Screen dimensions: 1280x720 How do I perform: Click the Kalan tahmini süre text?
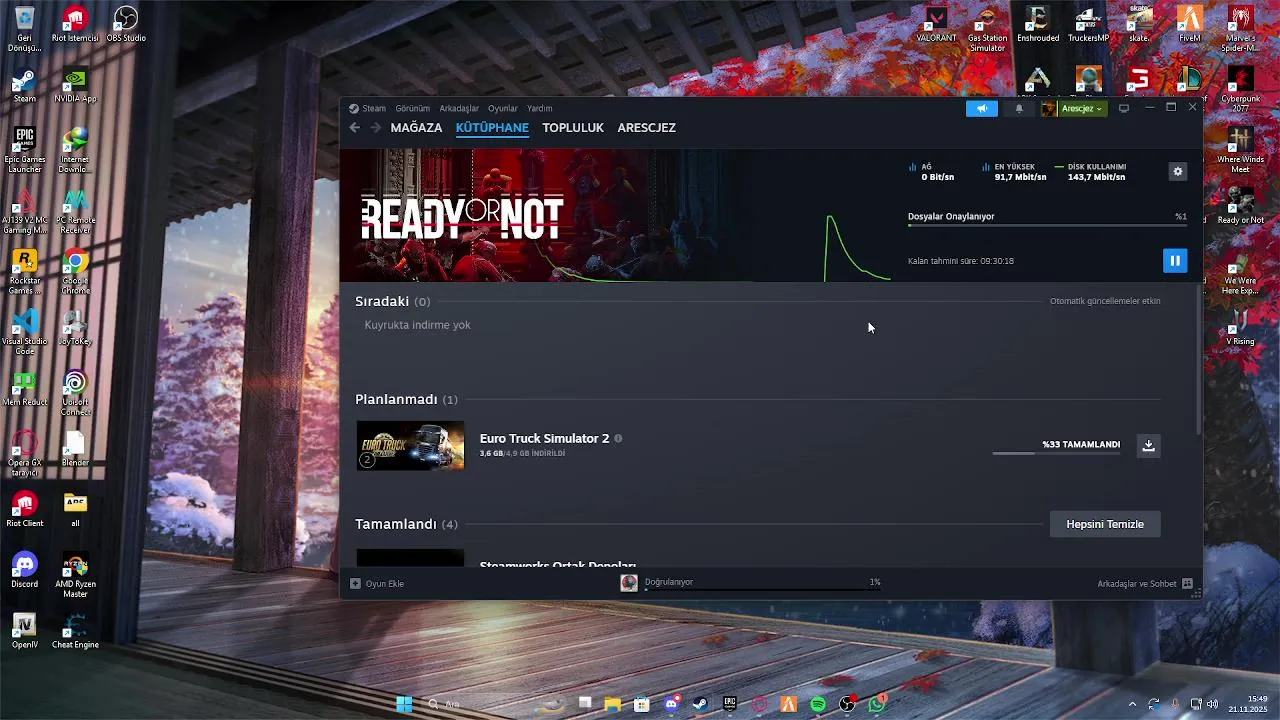[961, 261]
